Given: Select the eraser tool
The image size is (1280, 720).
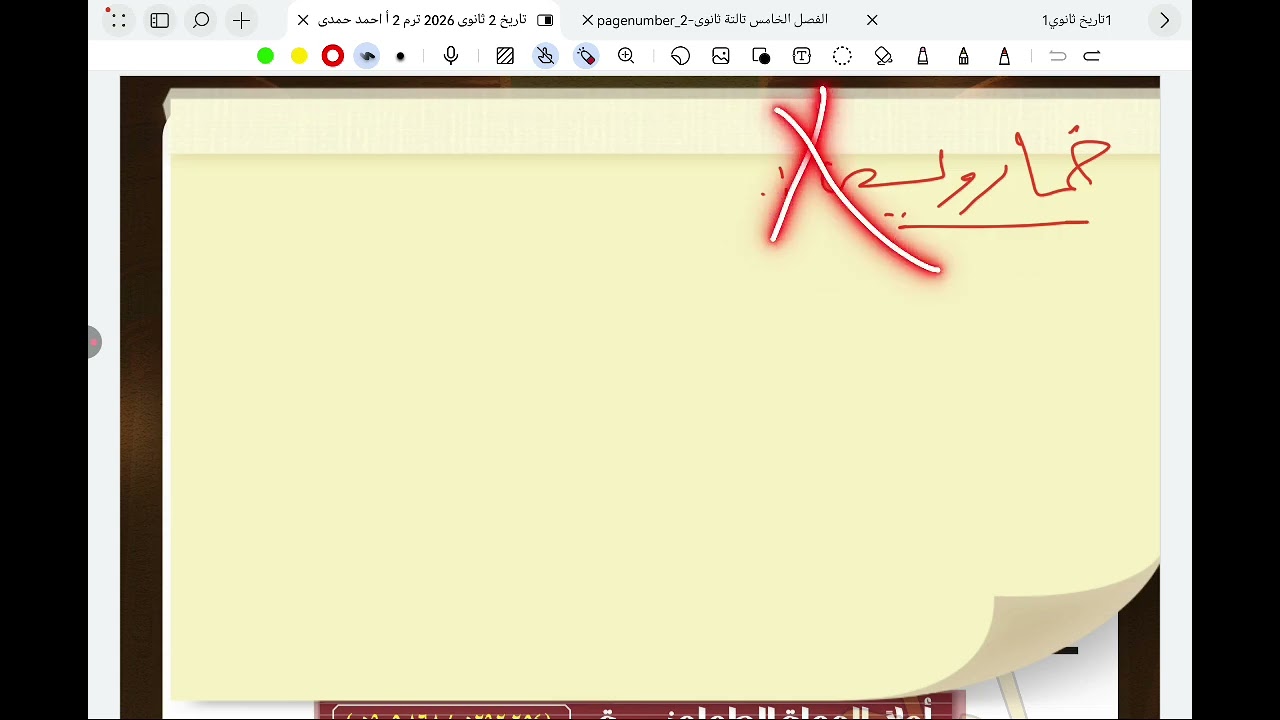Looking at the screenshot, I should (883, 56).
